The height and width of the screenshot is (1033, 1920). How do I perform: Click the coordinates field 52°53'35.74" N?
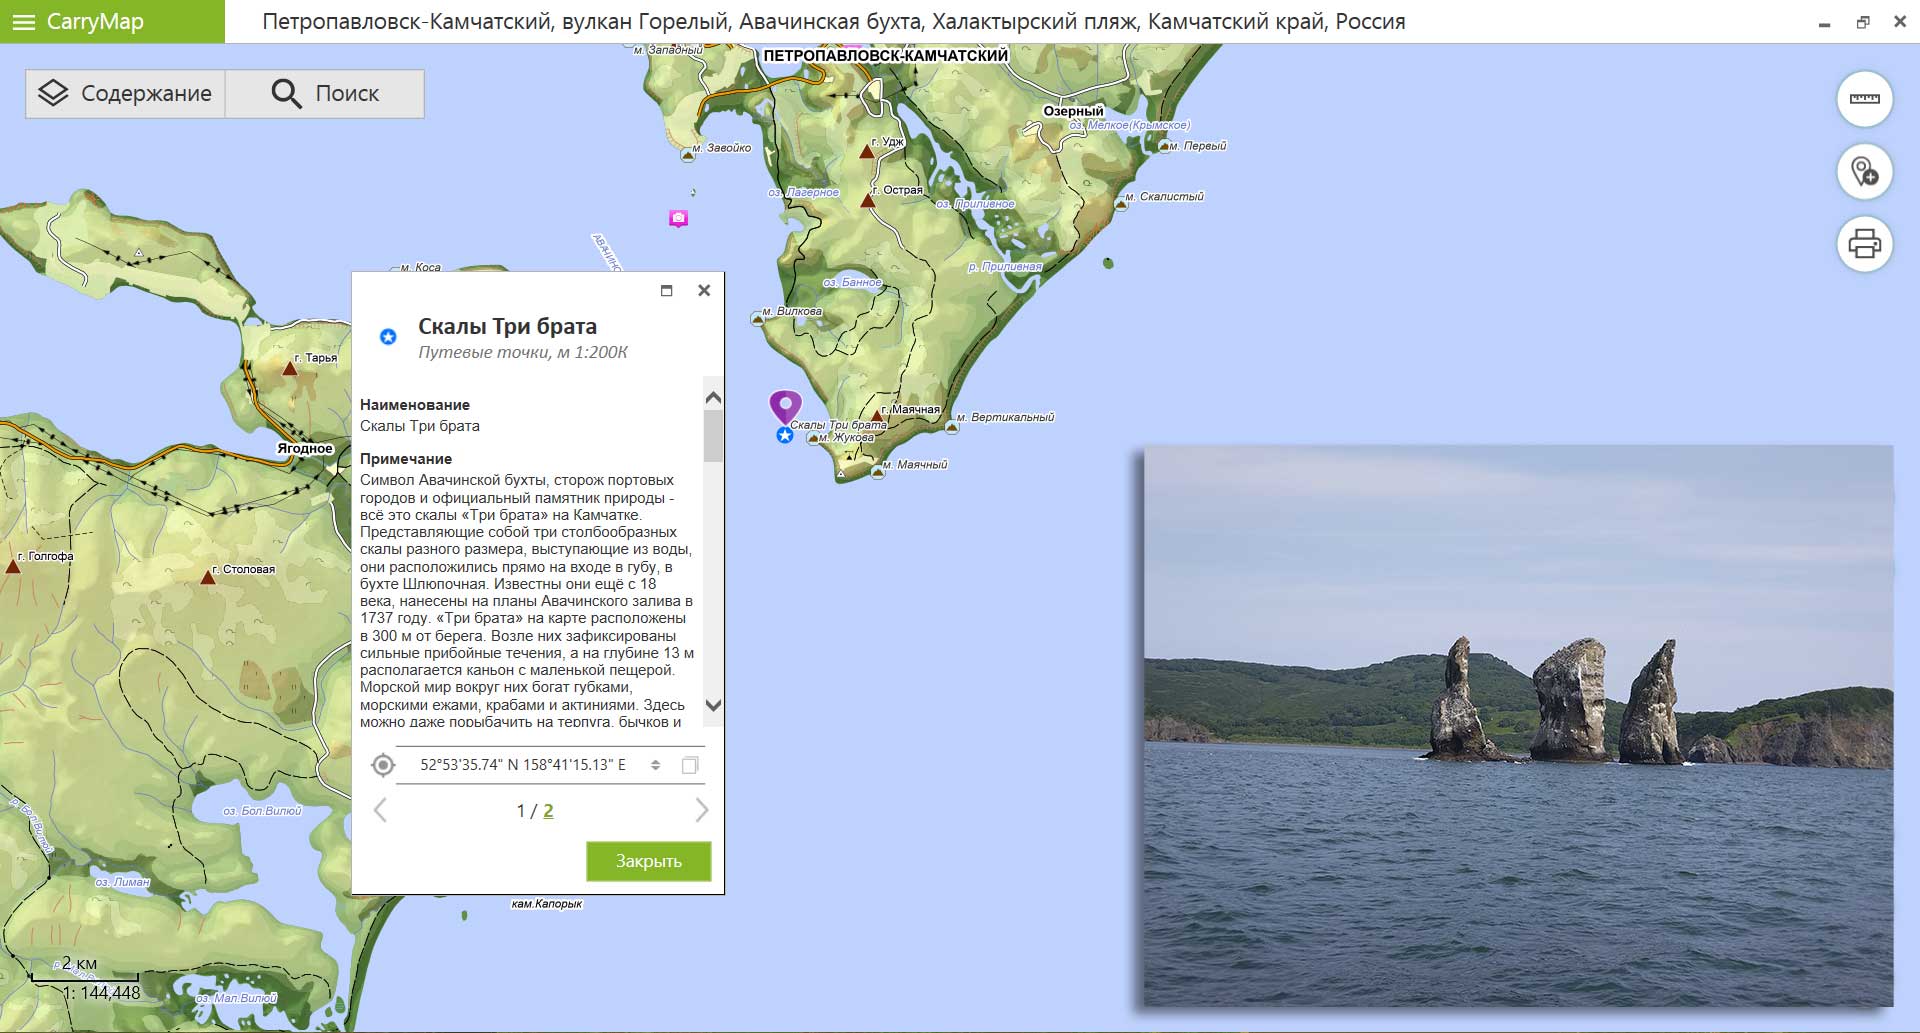coord(522,765)
